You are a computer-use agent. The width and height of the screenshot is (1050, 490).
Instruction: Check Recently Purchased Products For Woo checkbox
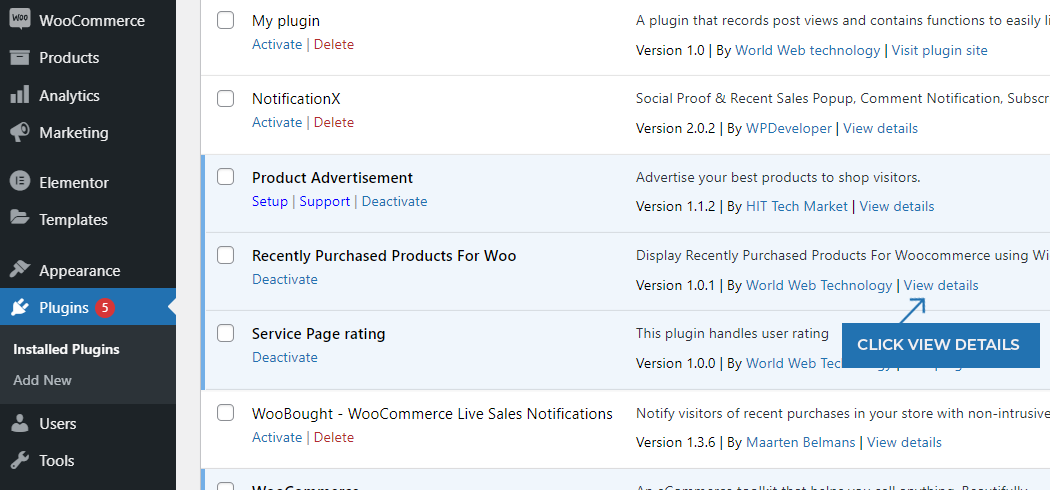tap(226, 255)
